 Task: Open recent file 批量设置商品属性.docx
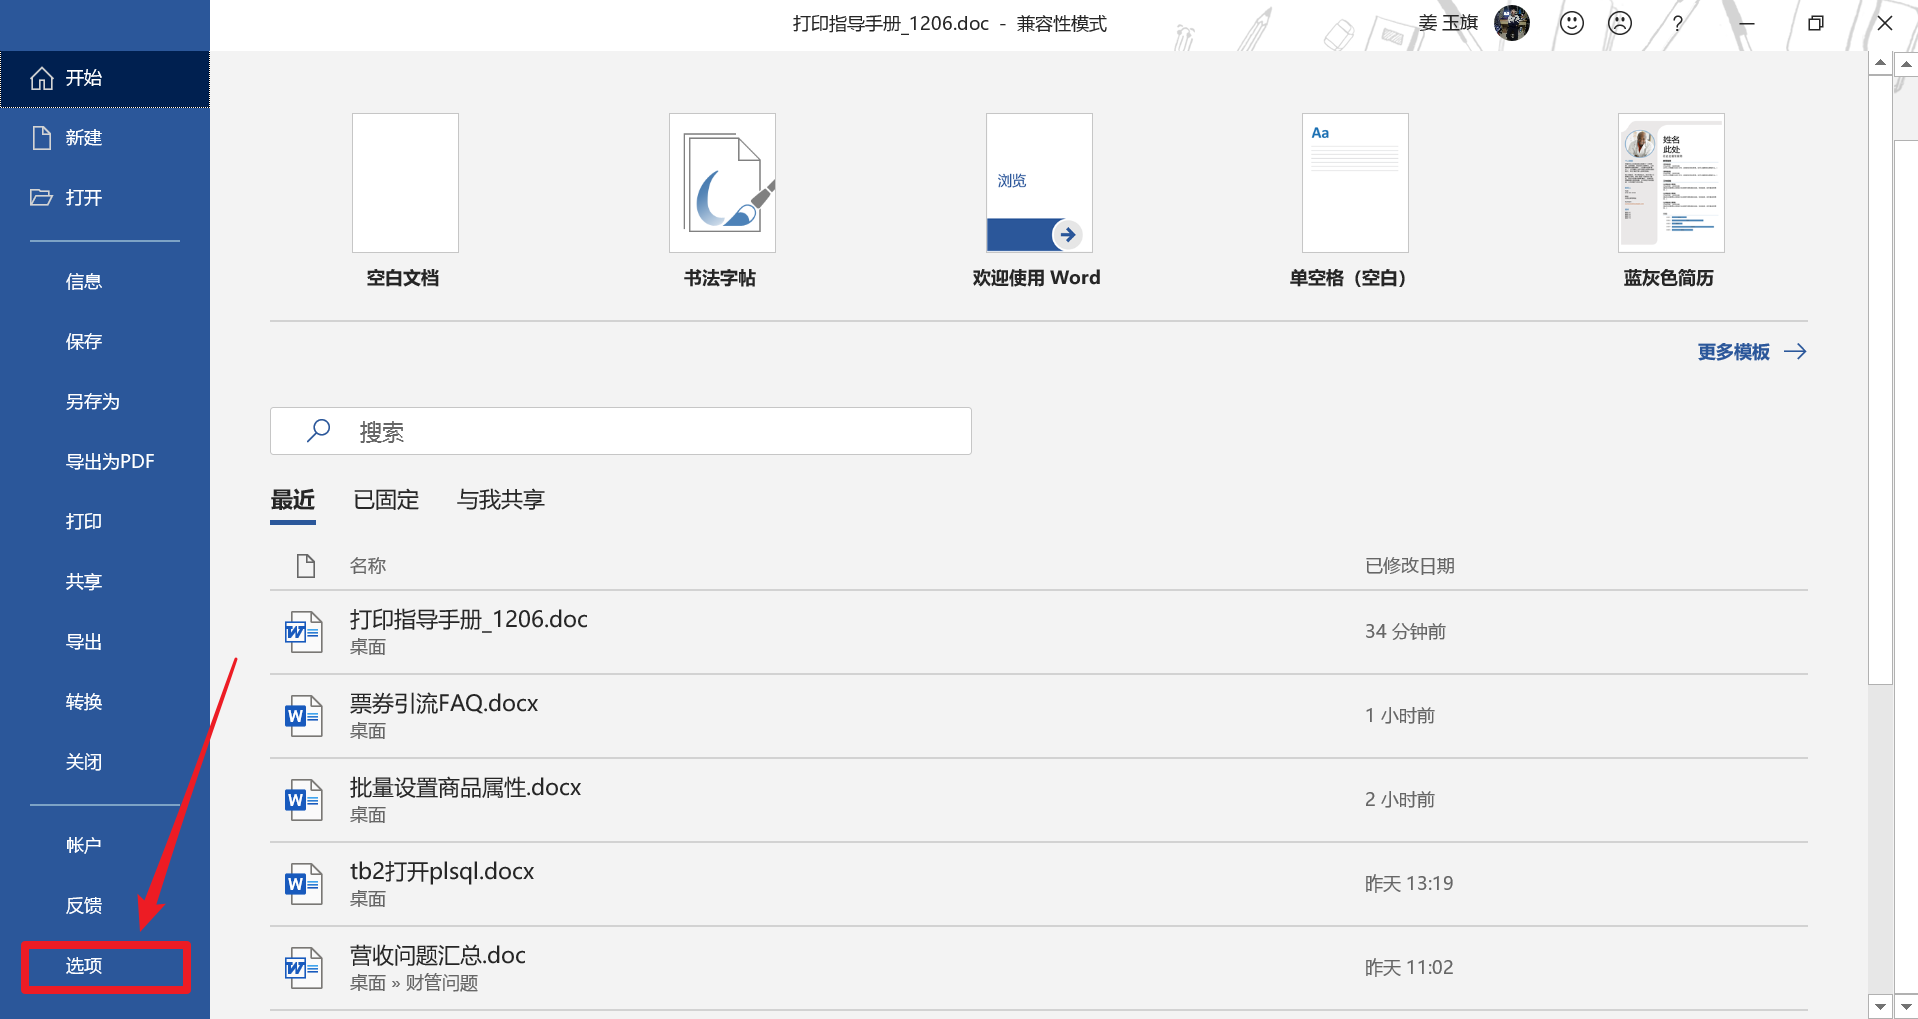tap(1039, 800)
